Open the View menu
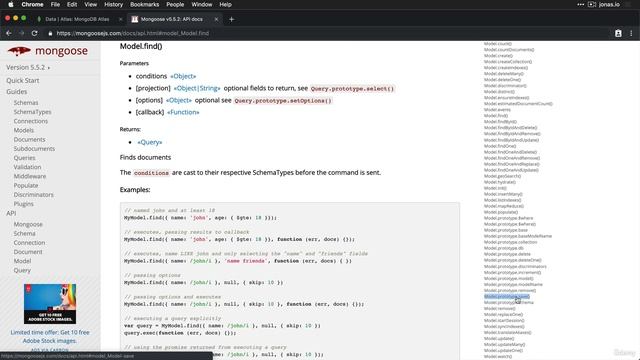The image size is (640, 360). point(91,4)
